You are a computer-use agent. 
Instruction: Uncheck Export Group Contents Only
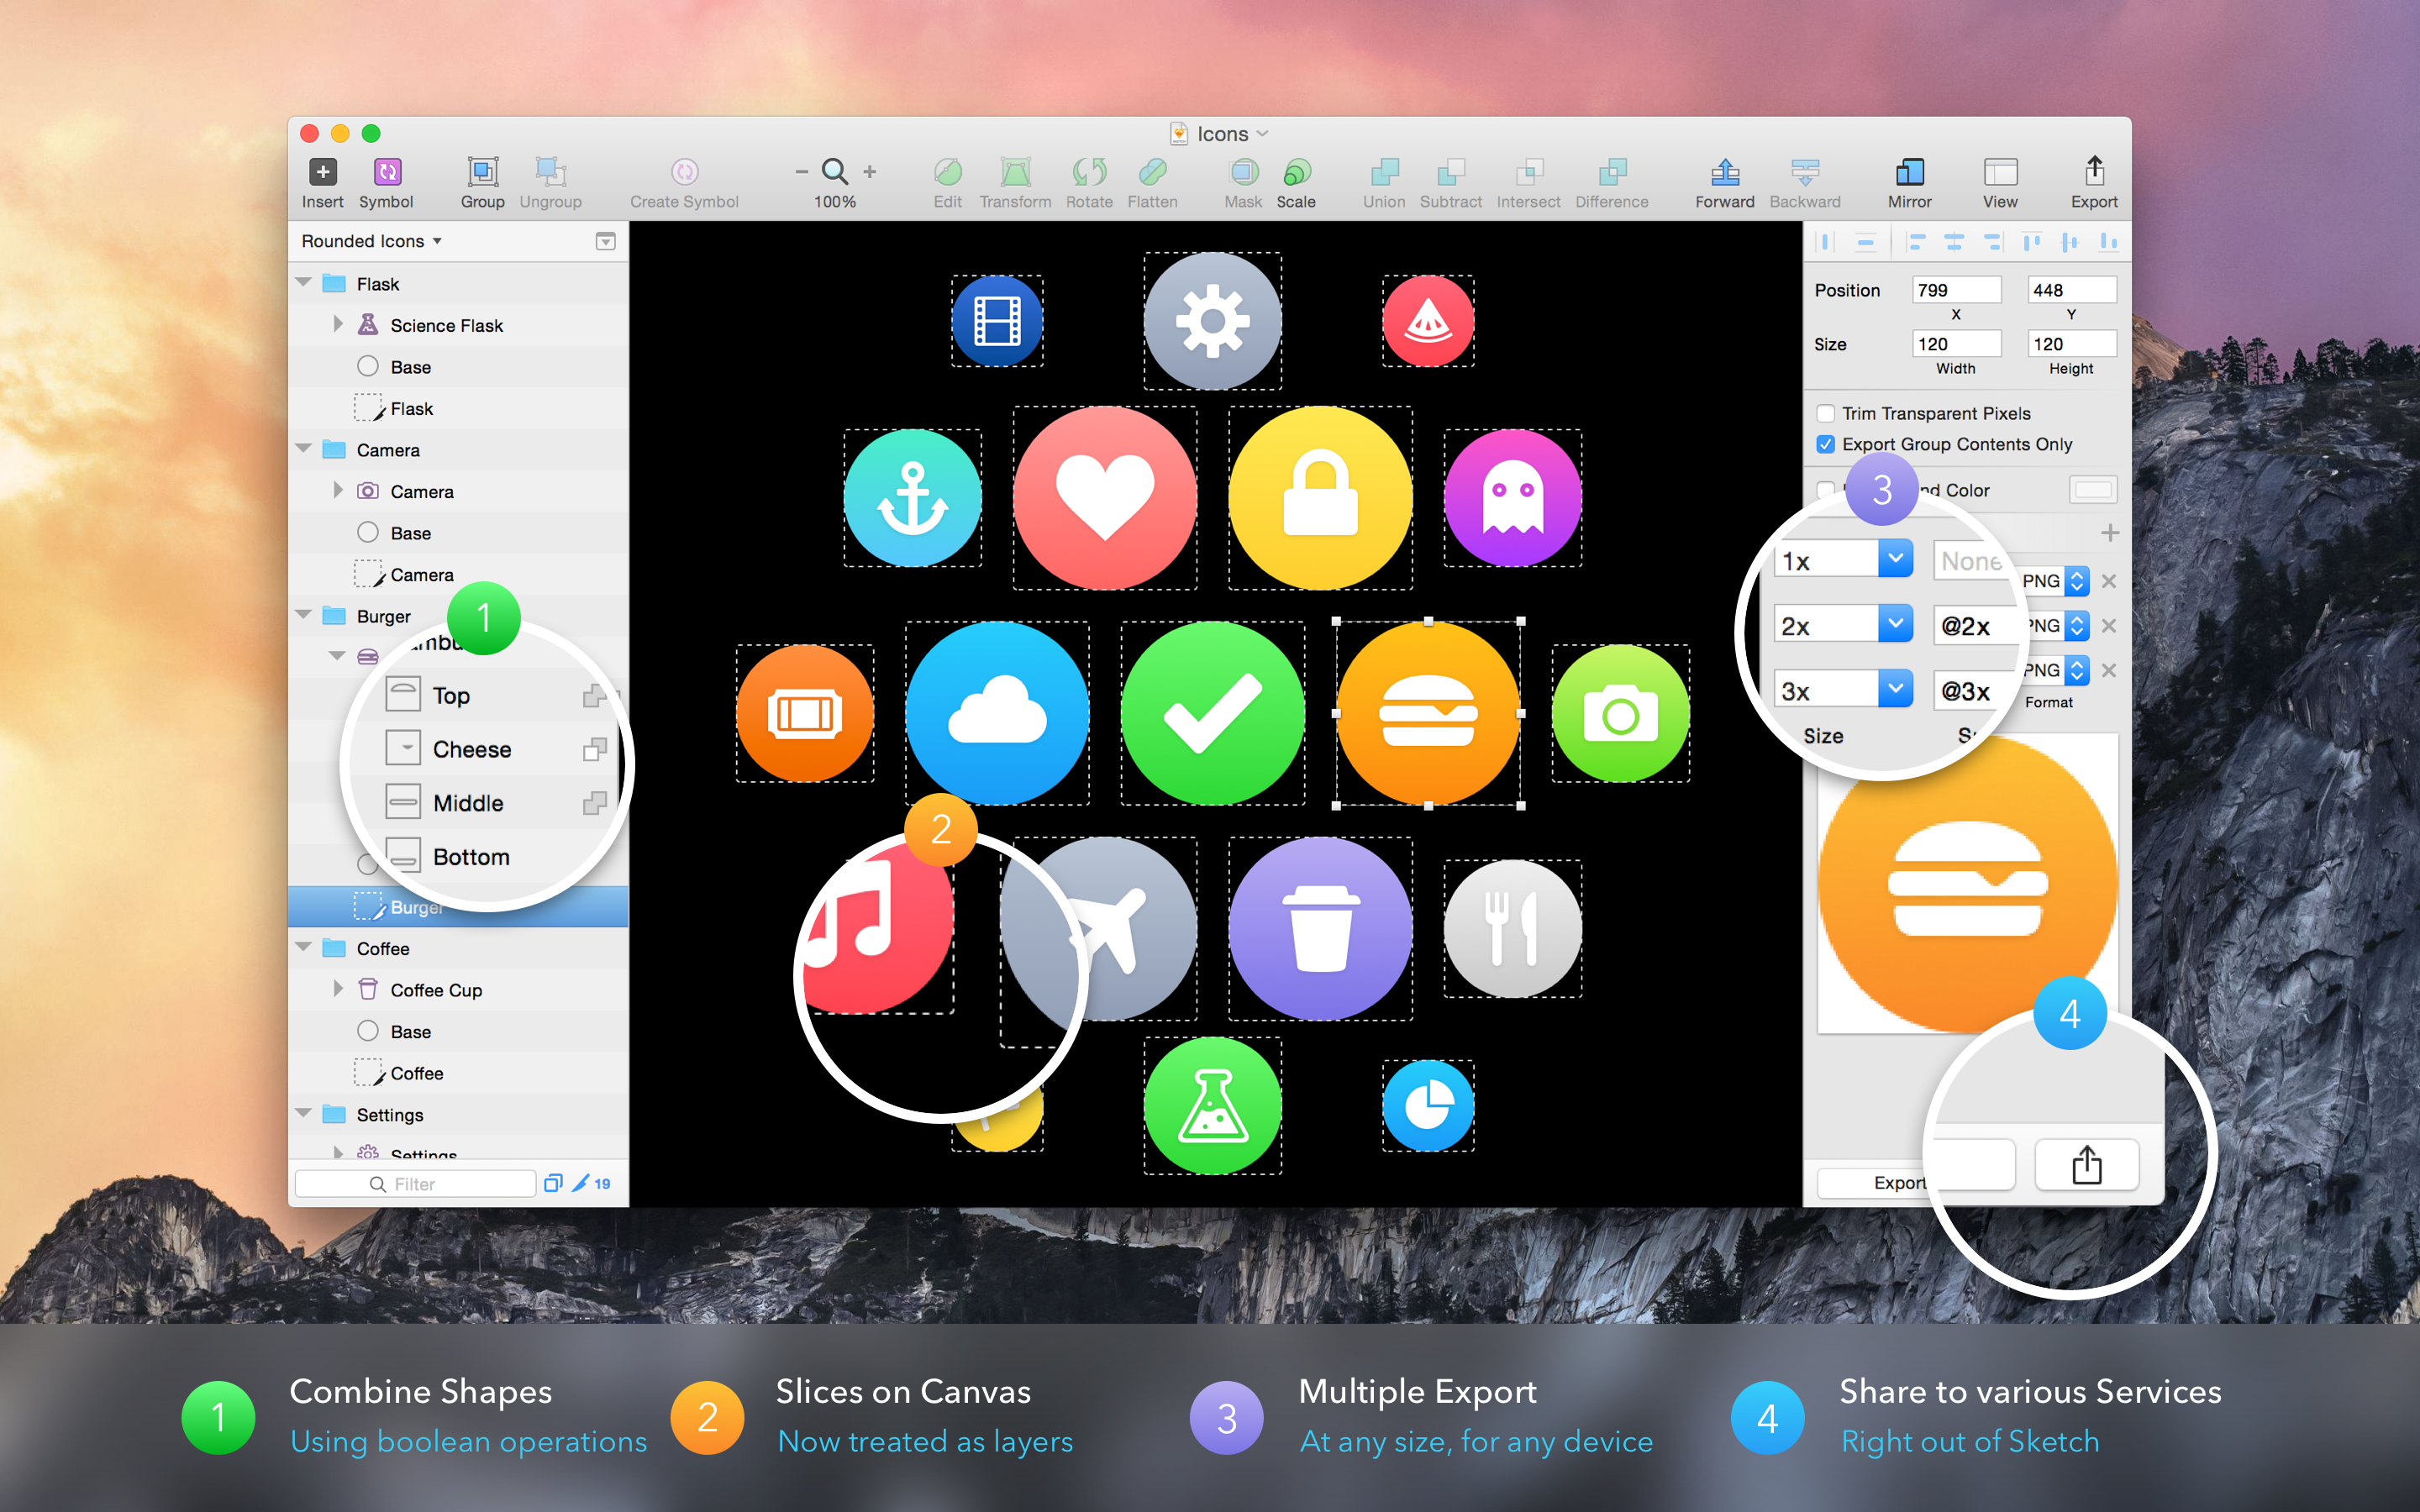[1826, 444]
